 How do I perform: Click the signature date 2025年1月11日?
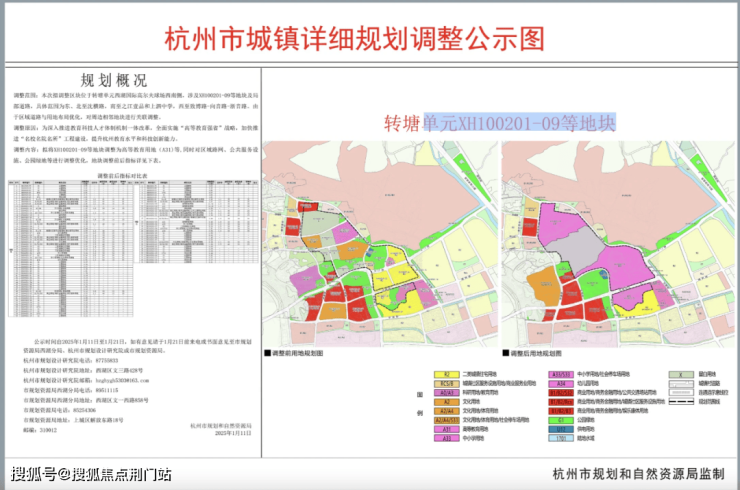click(x=233, y=433)
